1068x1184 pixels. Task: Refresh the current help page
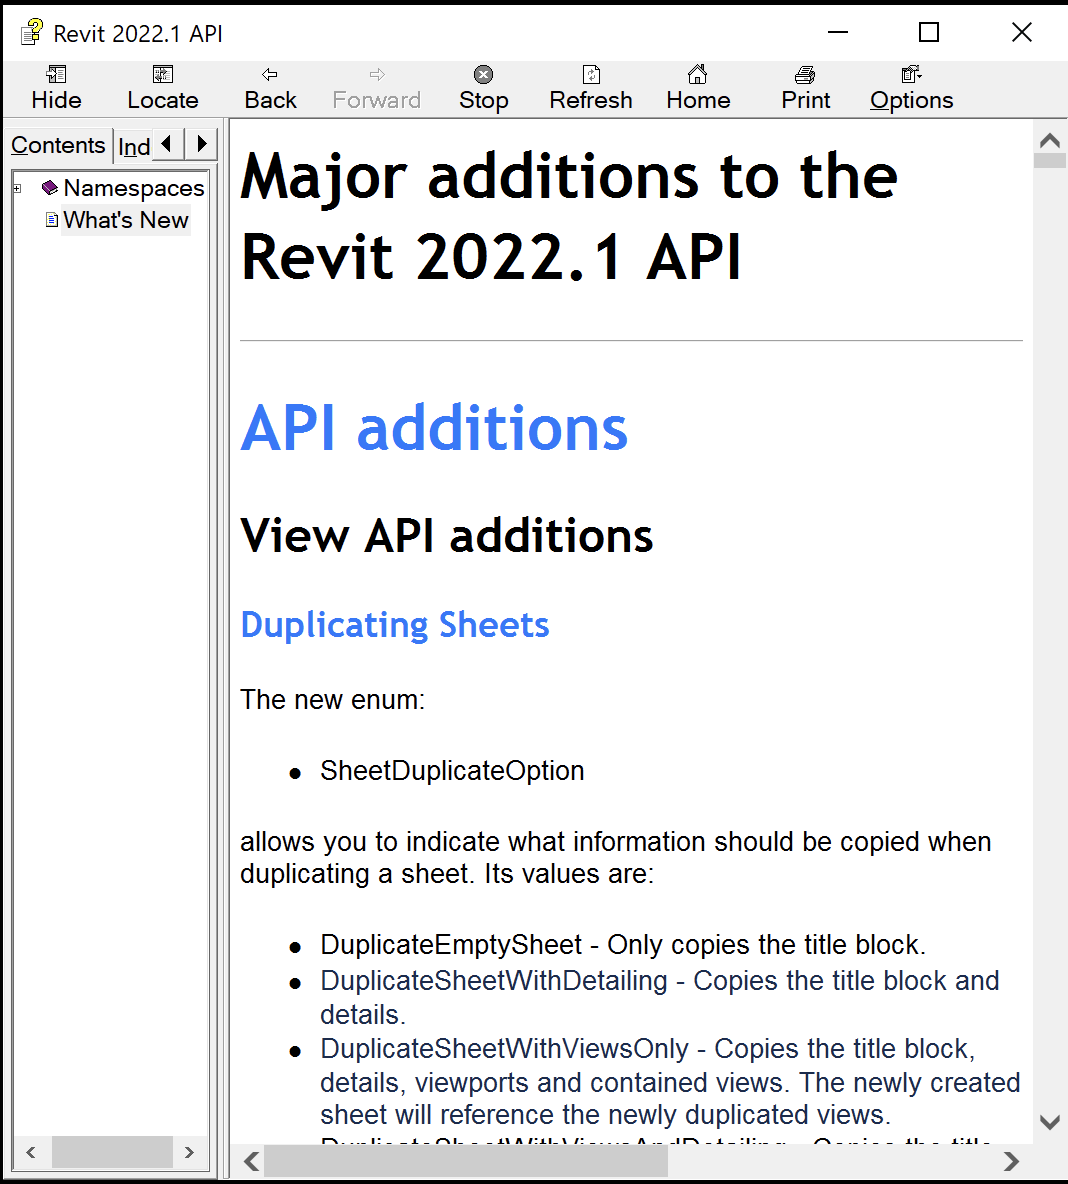(x=591, y=74)
